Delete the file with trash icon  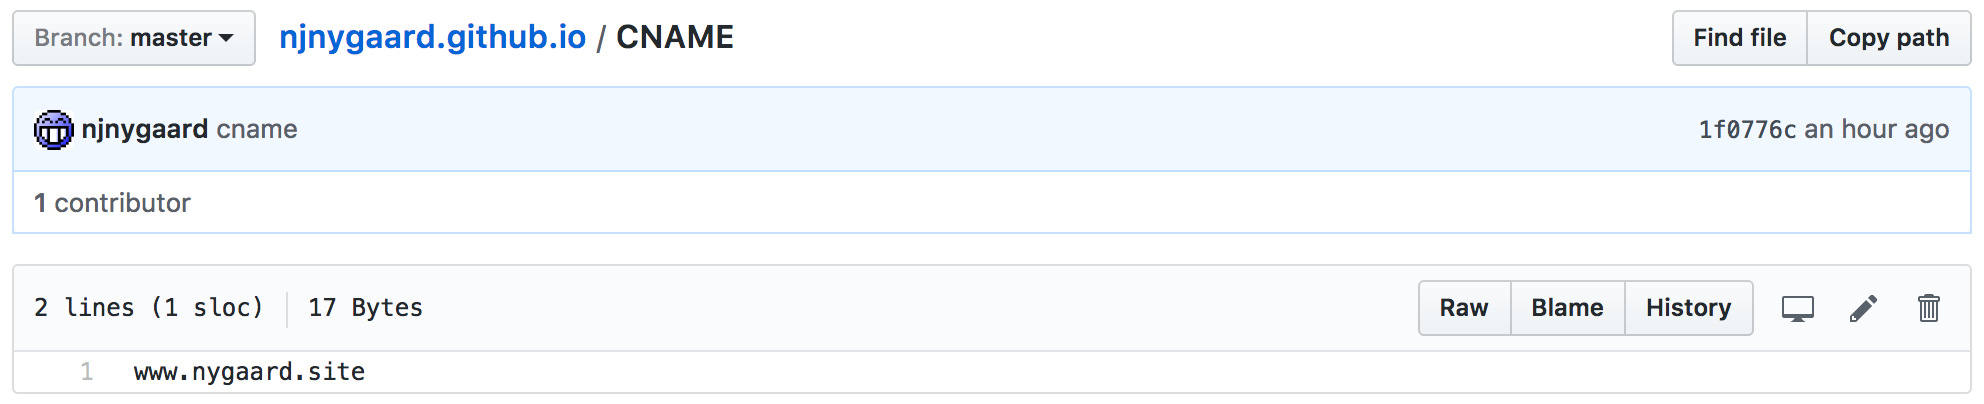1929,308
